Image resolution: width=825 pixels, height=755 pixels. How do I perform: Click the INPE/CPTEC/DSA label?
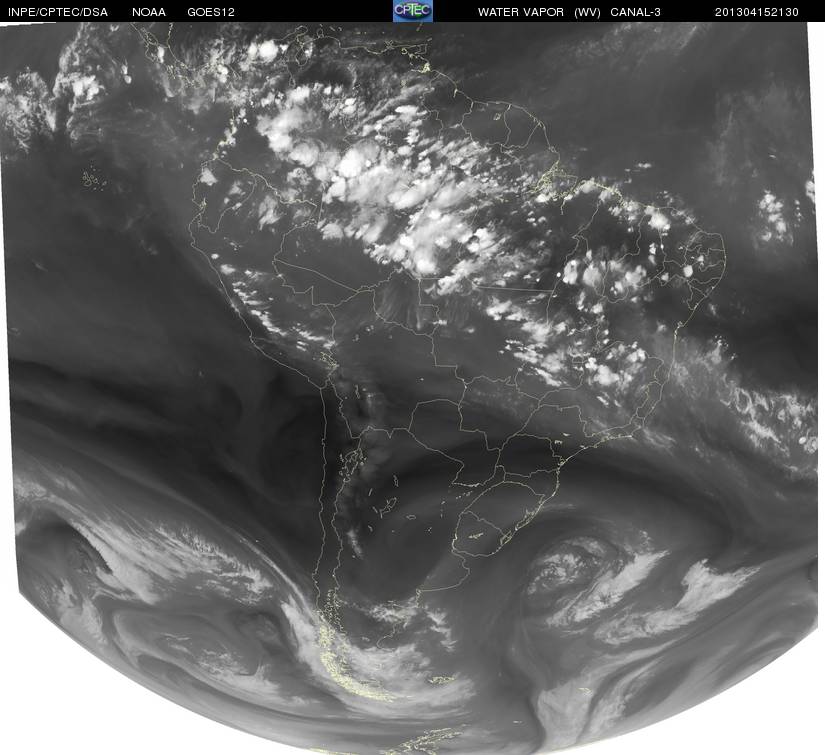pos(57,12)
